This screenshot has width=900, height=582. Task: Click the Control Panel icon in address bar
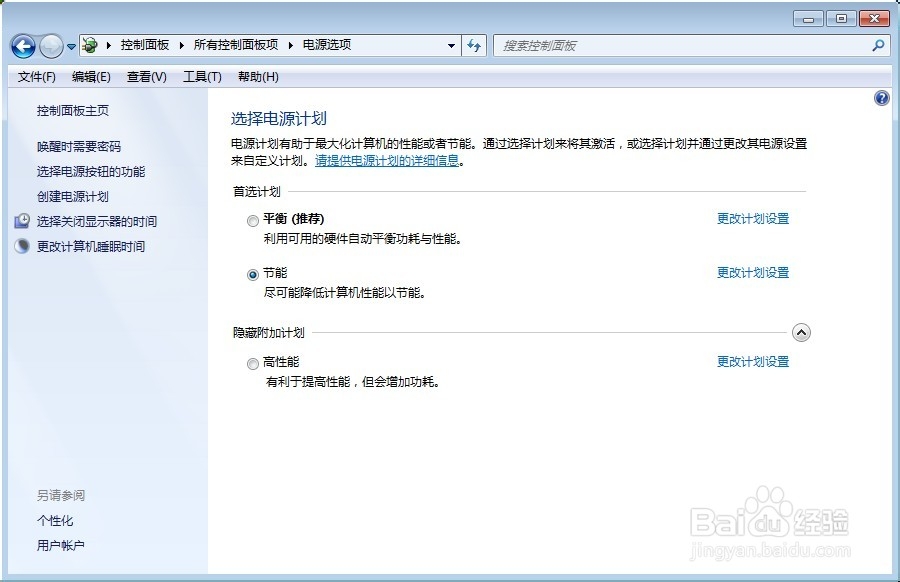89,45
